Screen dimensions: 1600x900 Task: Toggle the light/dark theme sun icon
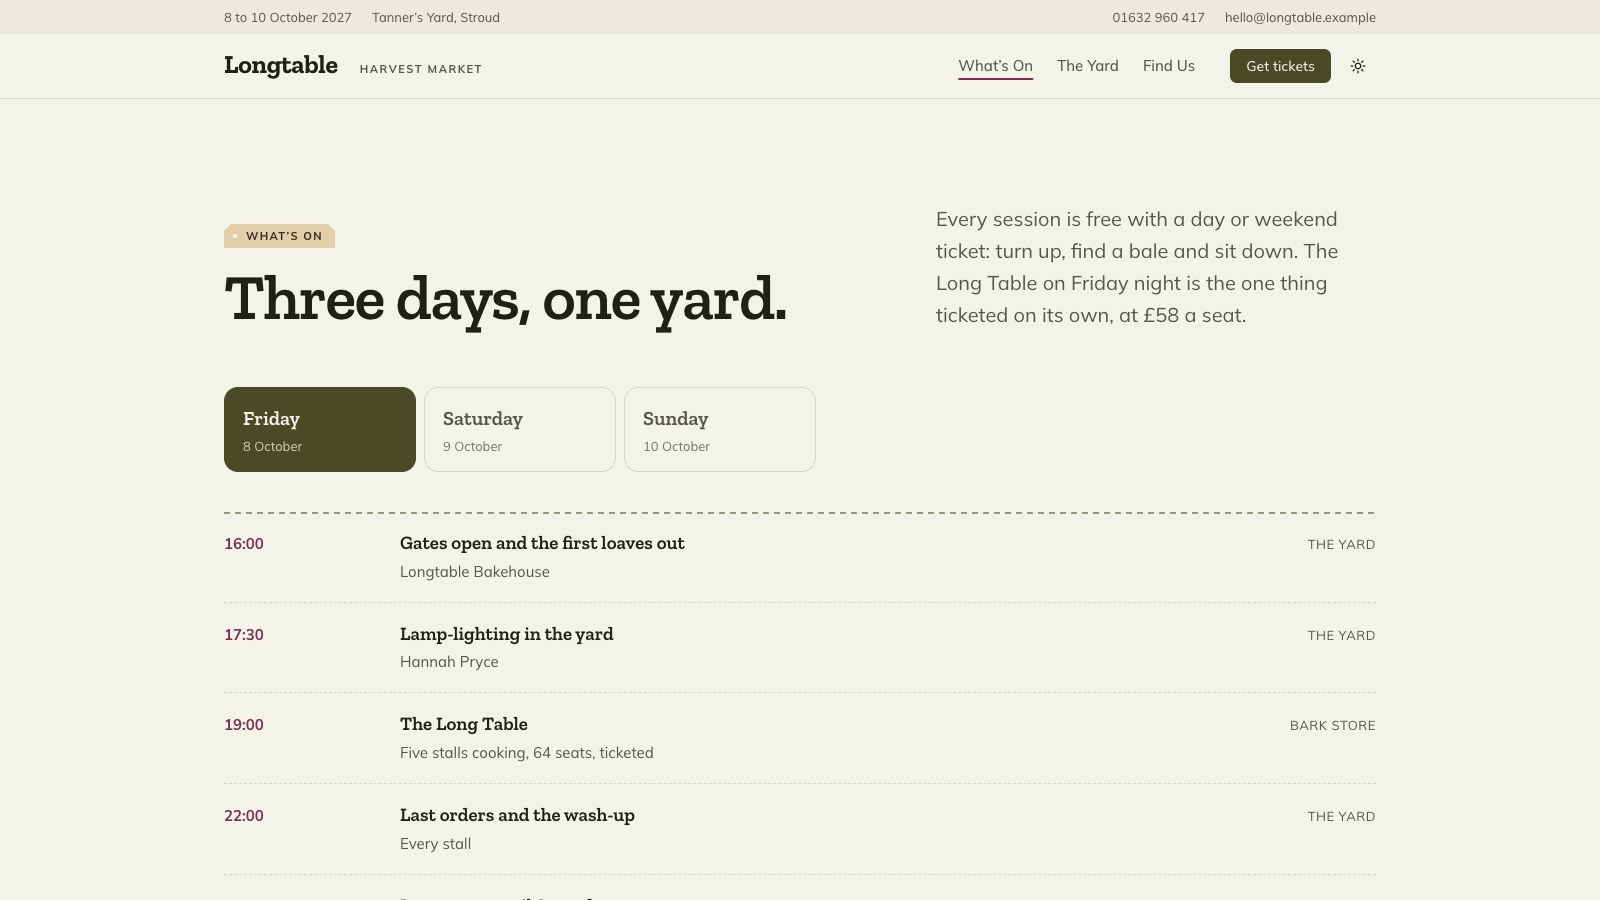pos(1358,66)
